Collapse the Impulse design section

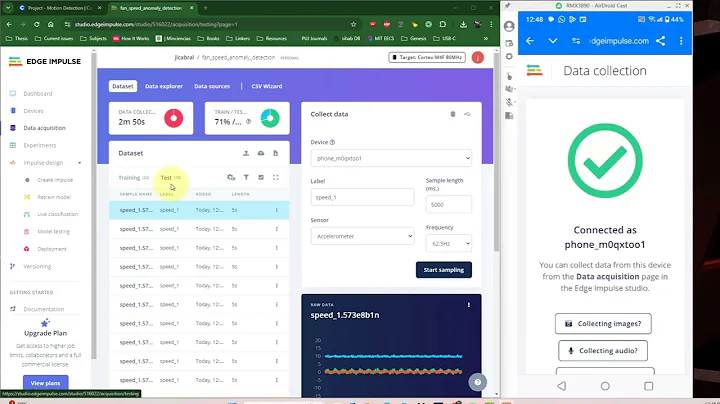coord(79,163)
